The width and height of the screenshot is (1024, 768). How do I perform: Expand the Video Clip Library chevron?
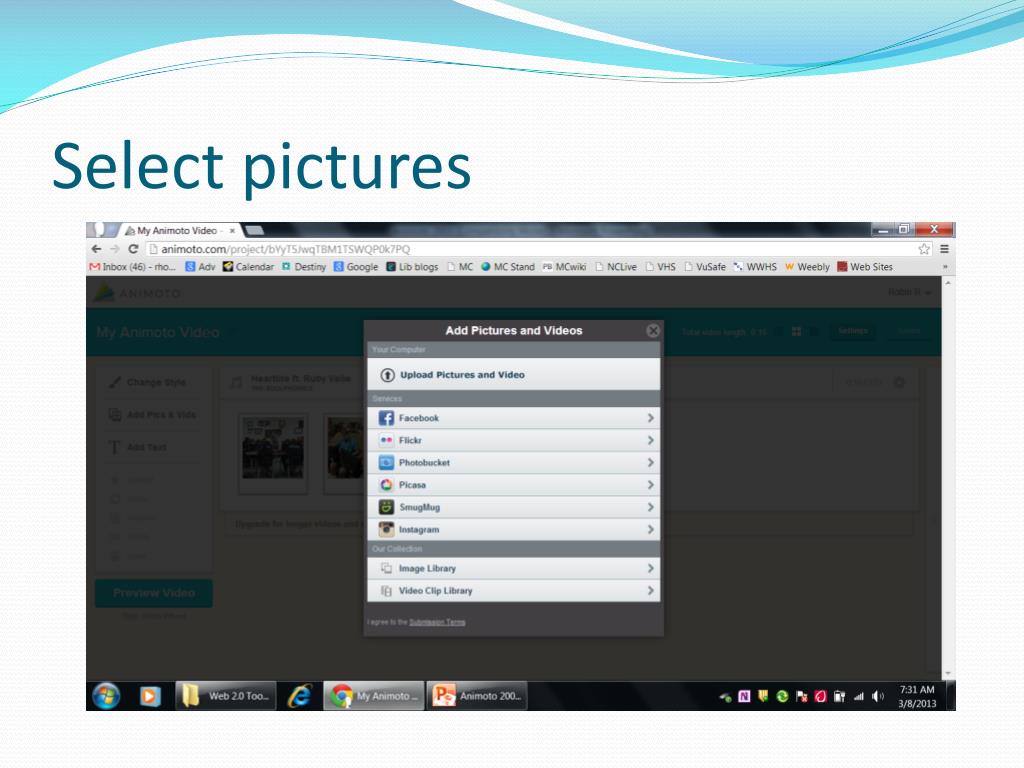point(650,590)
